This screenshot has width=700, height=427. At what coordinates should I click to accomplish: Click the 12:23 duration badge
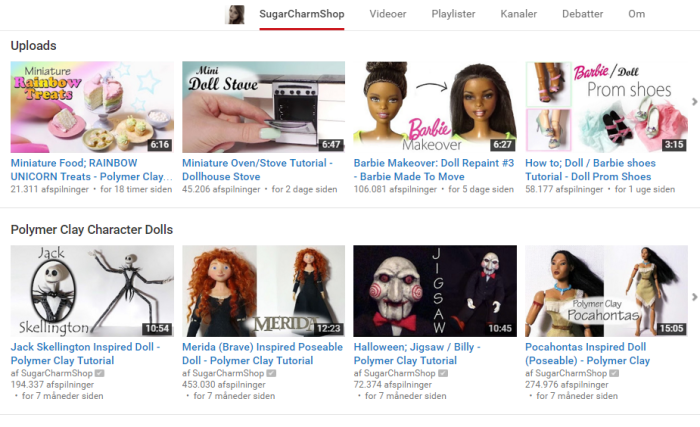[329, 329]
